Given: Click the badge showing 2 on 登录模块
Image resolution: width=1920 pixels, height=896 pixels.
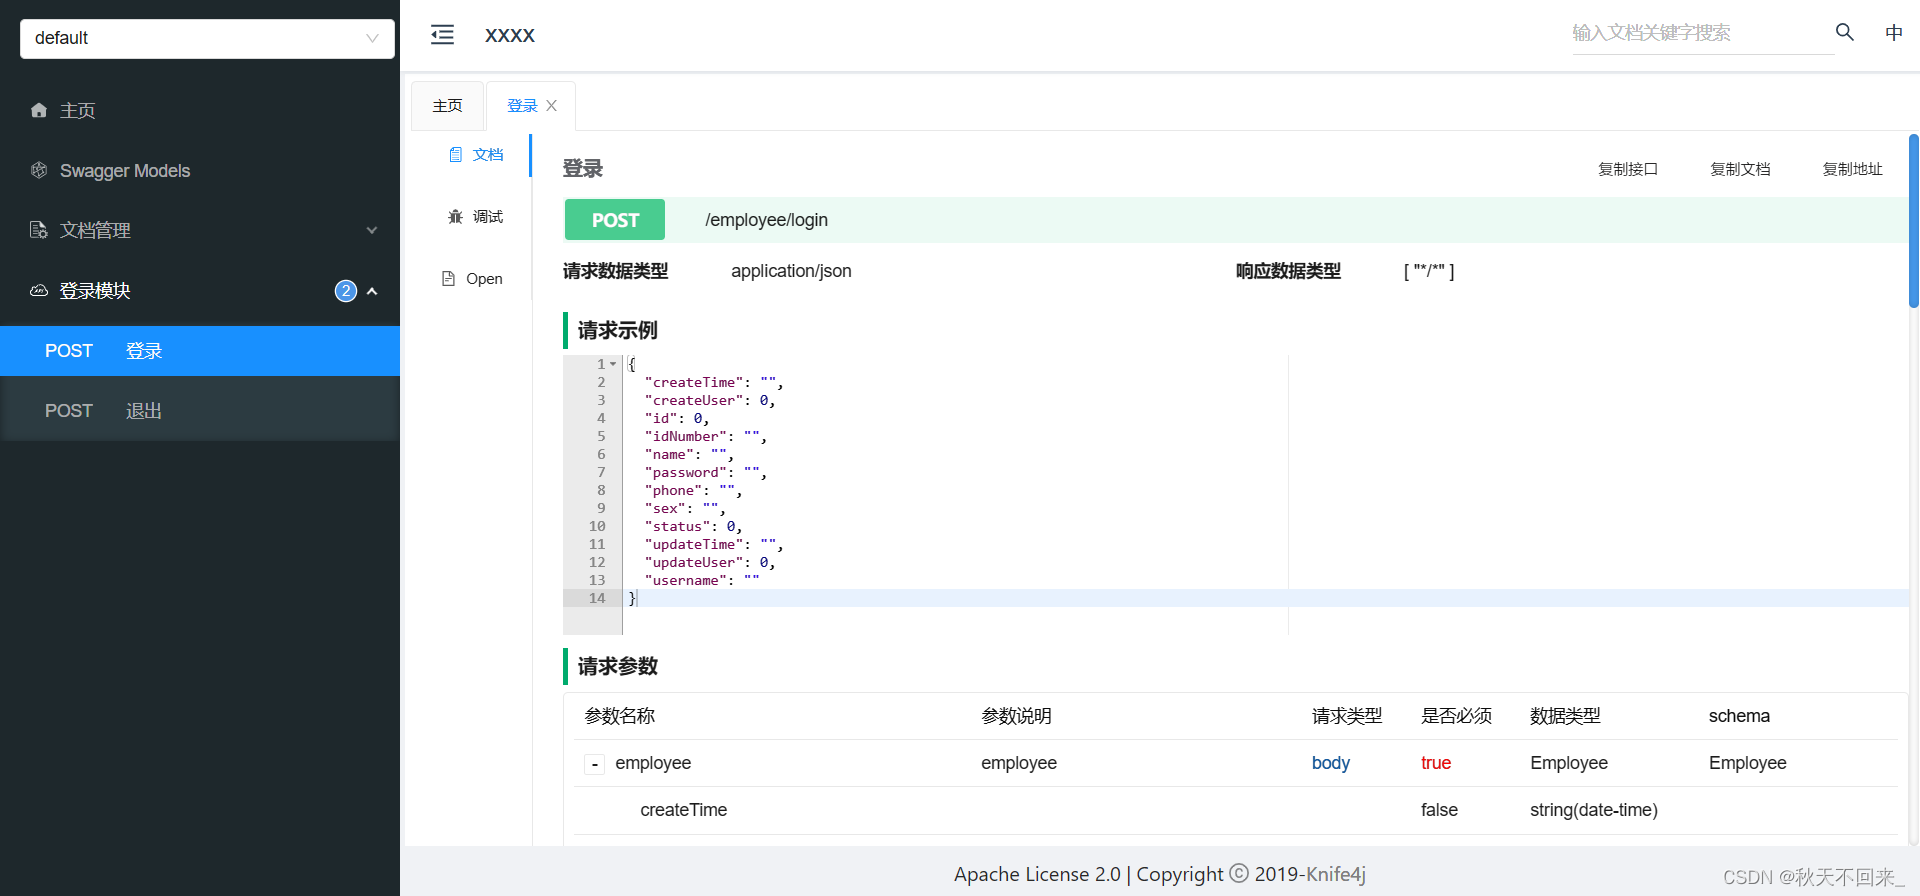Looking at the screenshot, I should 345,291.
